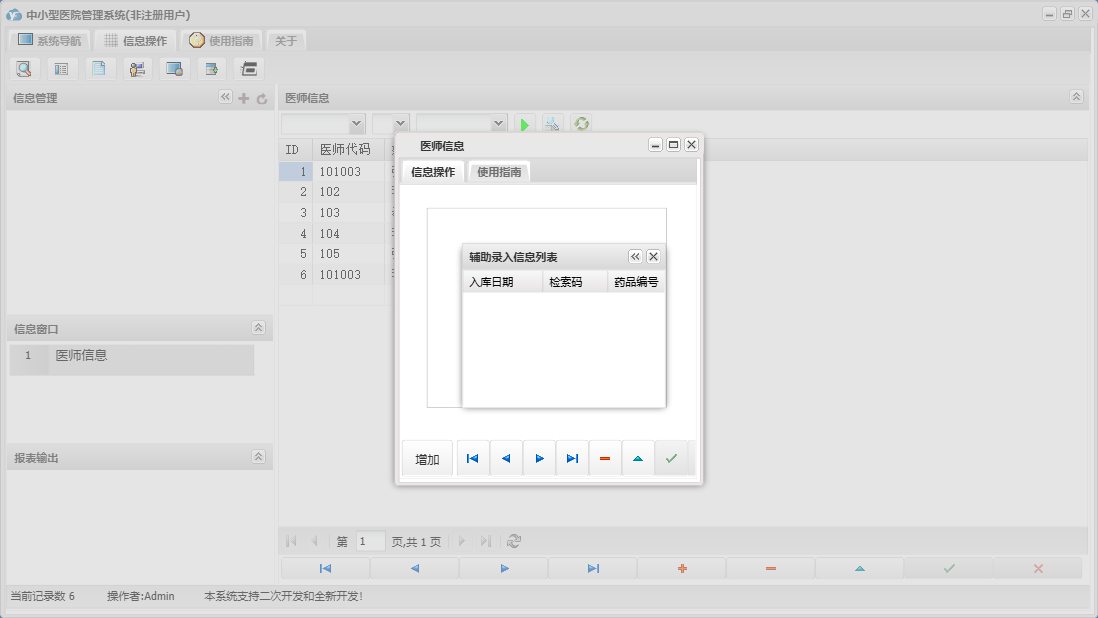The image size is (1098, 618).
Task: Open the 使用指南 tab inside the dialog
Action: 499,172
